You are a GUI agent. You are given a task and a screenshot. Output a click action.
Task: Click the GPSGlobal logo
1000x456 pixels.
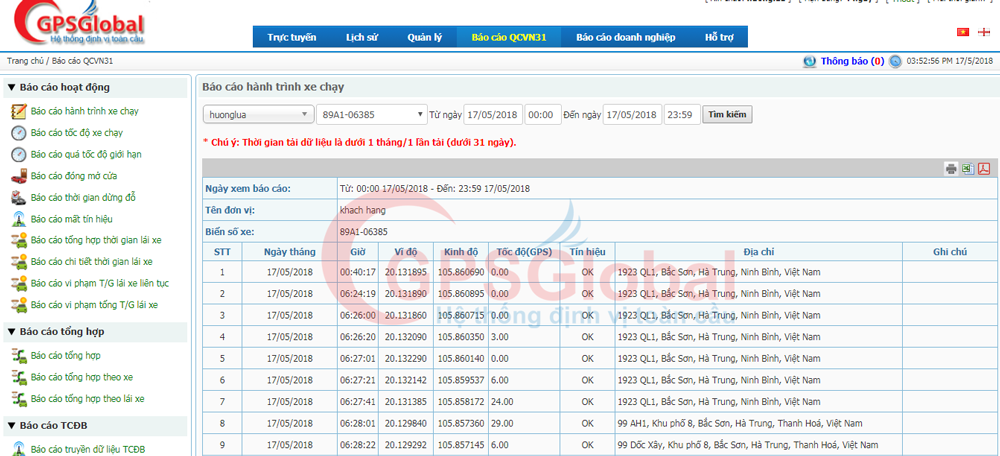[x=75, y=27]
